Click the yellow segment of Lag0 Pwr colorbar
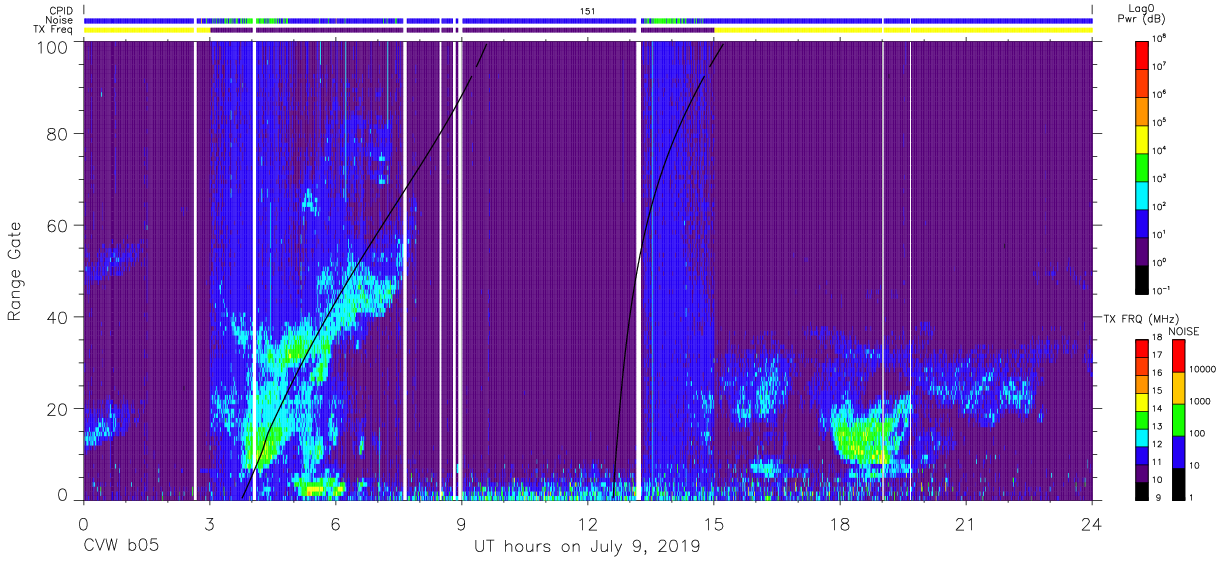This screenshot has height=567, width=1228. 1141,139
